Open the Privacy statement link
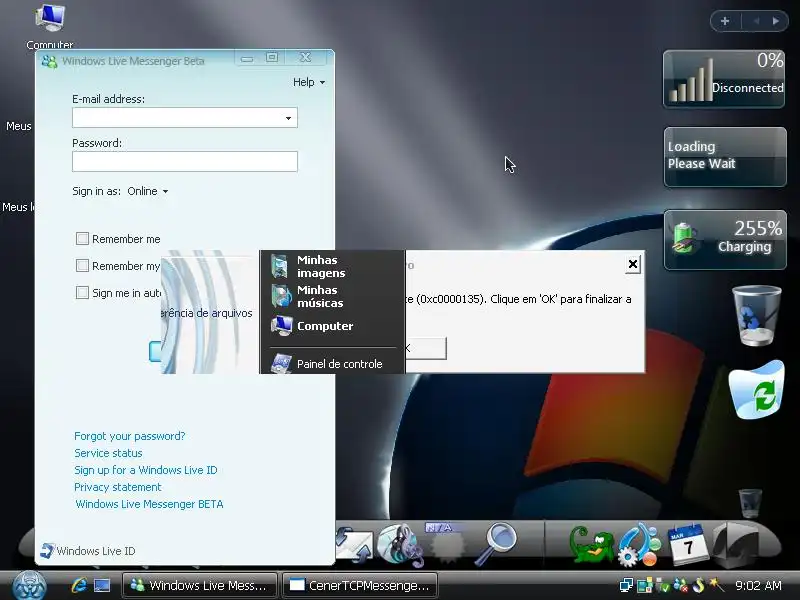Screen dimensions: 800x600 118,487
